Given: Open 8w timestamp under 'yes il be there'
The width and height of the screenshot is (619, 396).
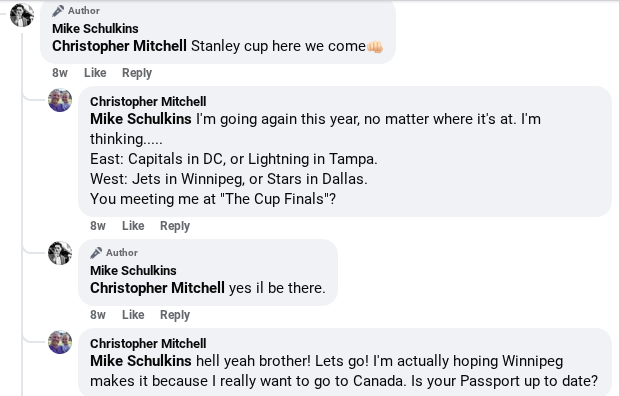Looking at the screenshot, I should coord(98,315).
